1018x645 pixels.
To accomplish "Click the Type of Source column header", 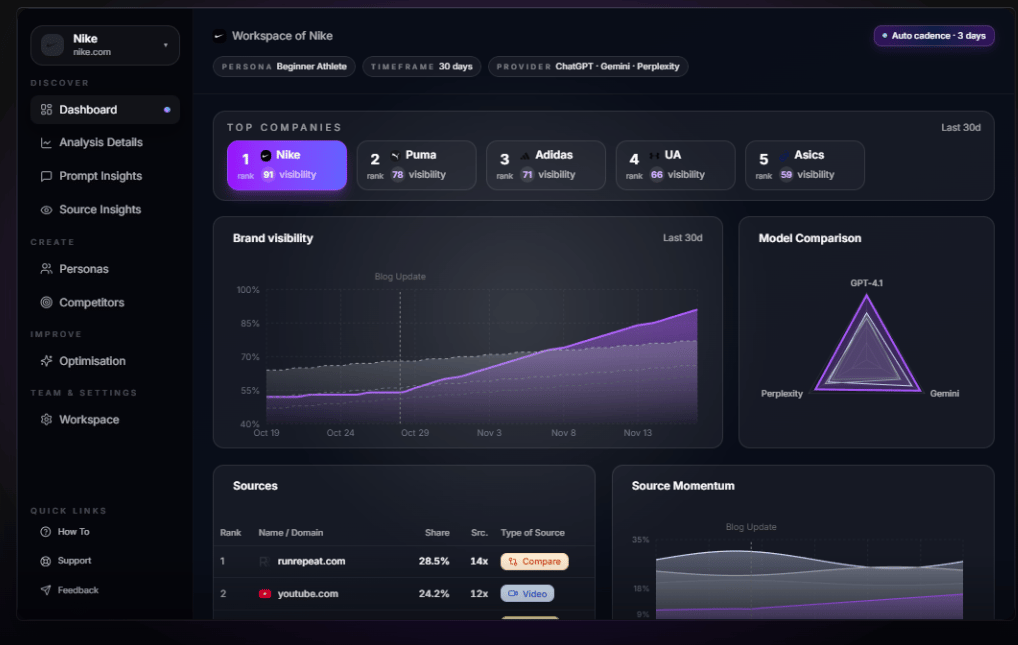I will pos(532,533).
